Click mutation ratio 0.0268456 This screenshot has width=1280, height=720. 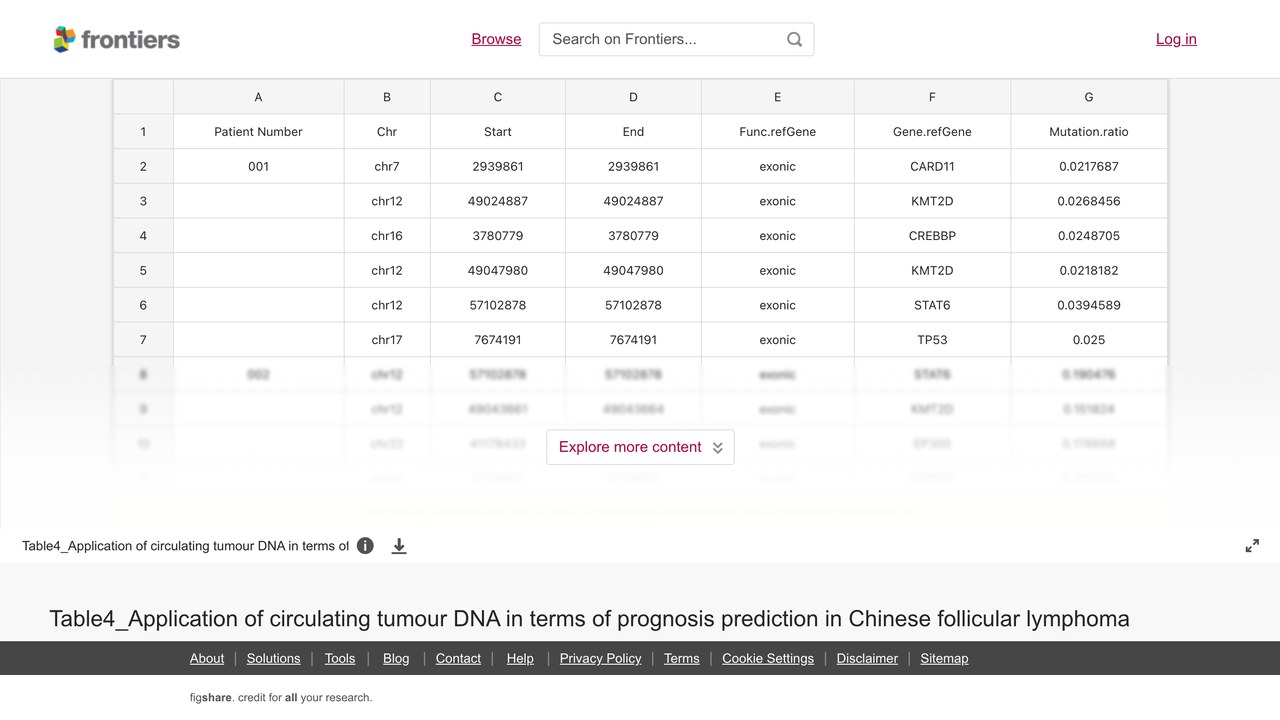click(1089, 201)
